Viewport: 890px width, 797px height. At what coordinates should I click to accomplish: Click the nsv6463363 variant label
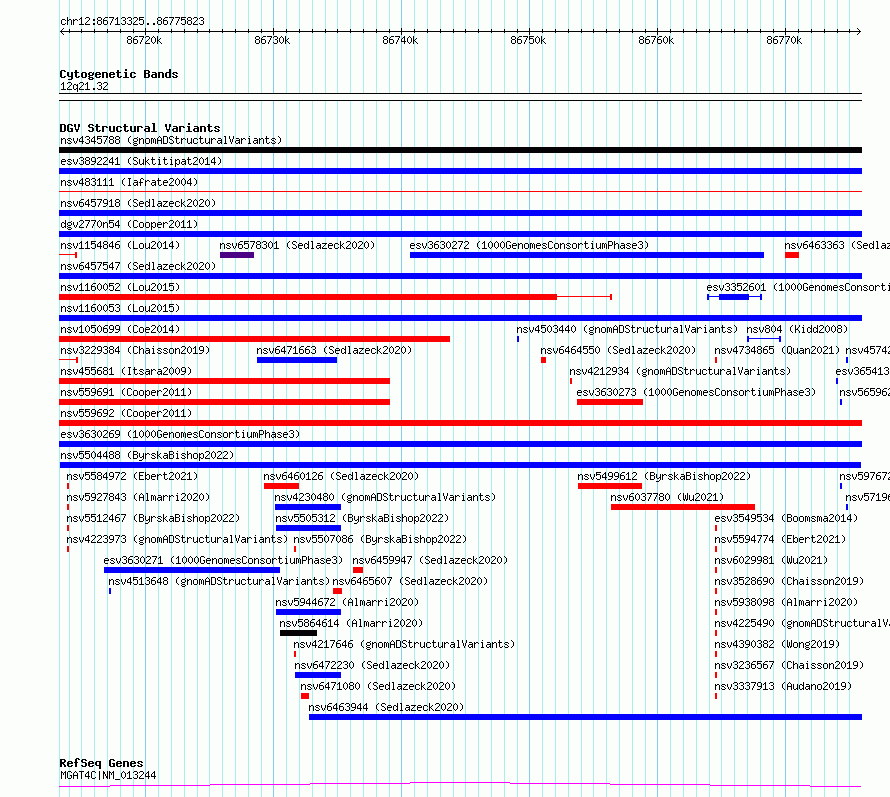coord(837,245)
